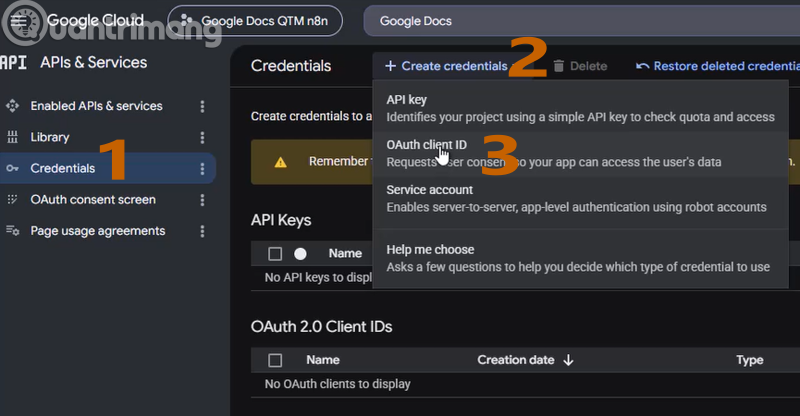Image resolution: width=800 pixels, height=416 pixels.
Task: Click the warning triangle icon in banner
Action: click(x=281, y=162)
